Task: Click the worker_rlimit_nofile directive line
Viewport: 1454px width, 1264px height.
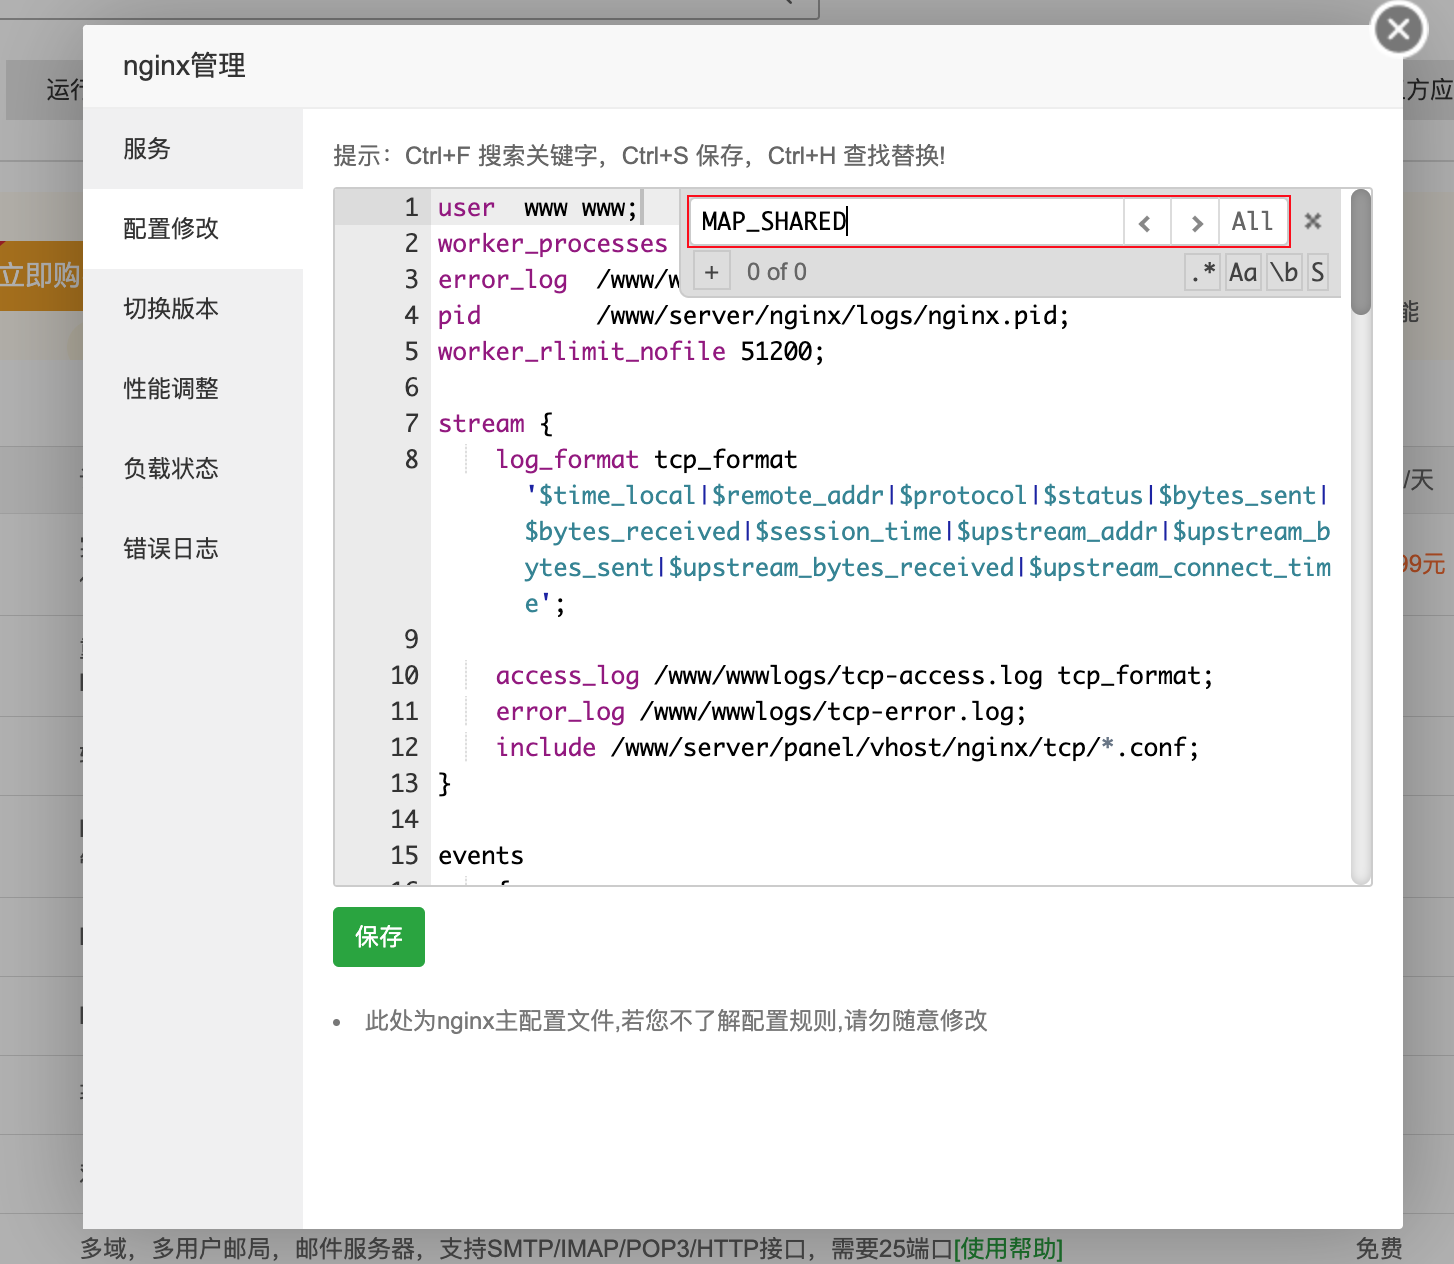Action: click(x=631, y=352)
